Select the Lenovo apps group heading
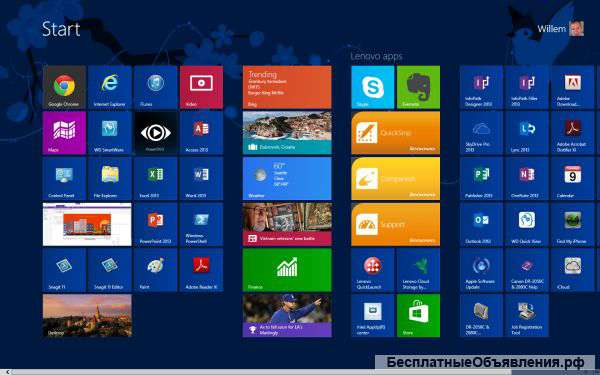This screenshot has height=375, width=600. point(376,56)
